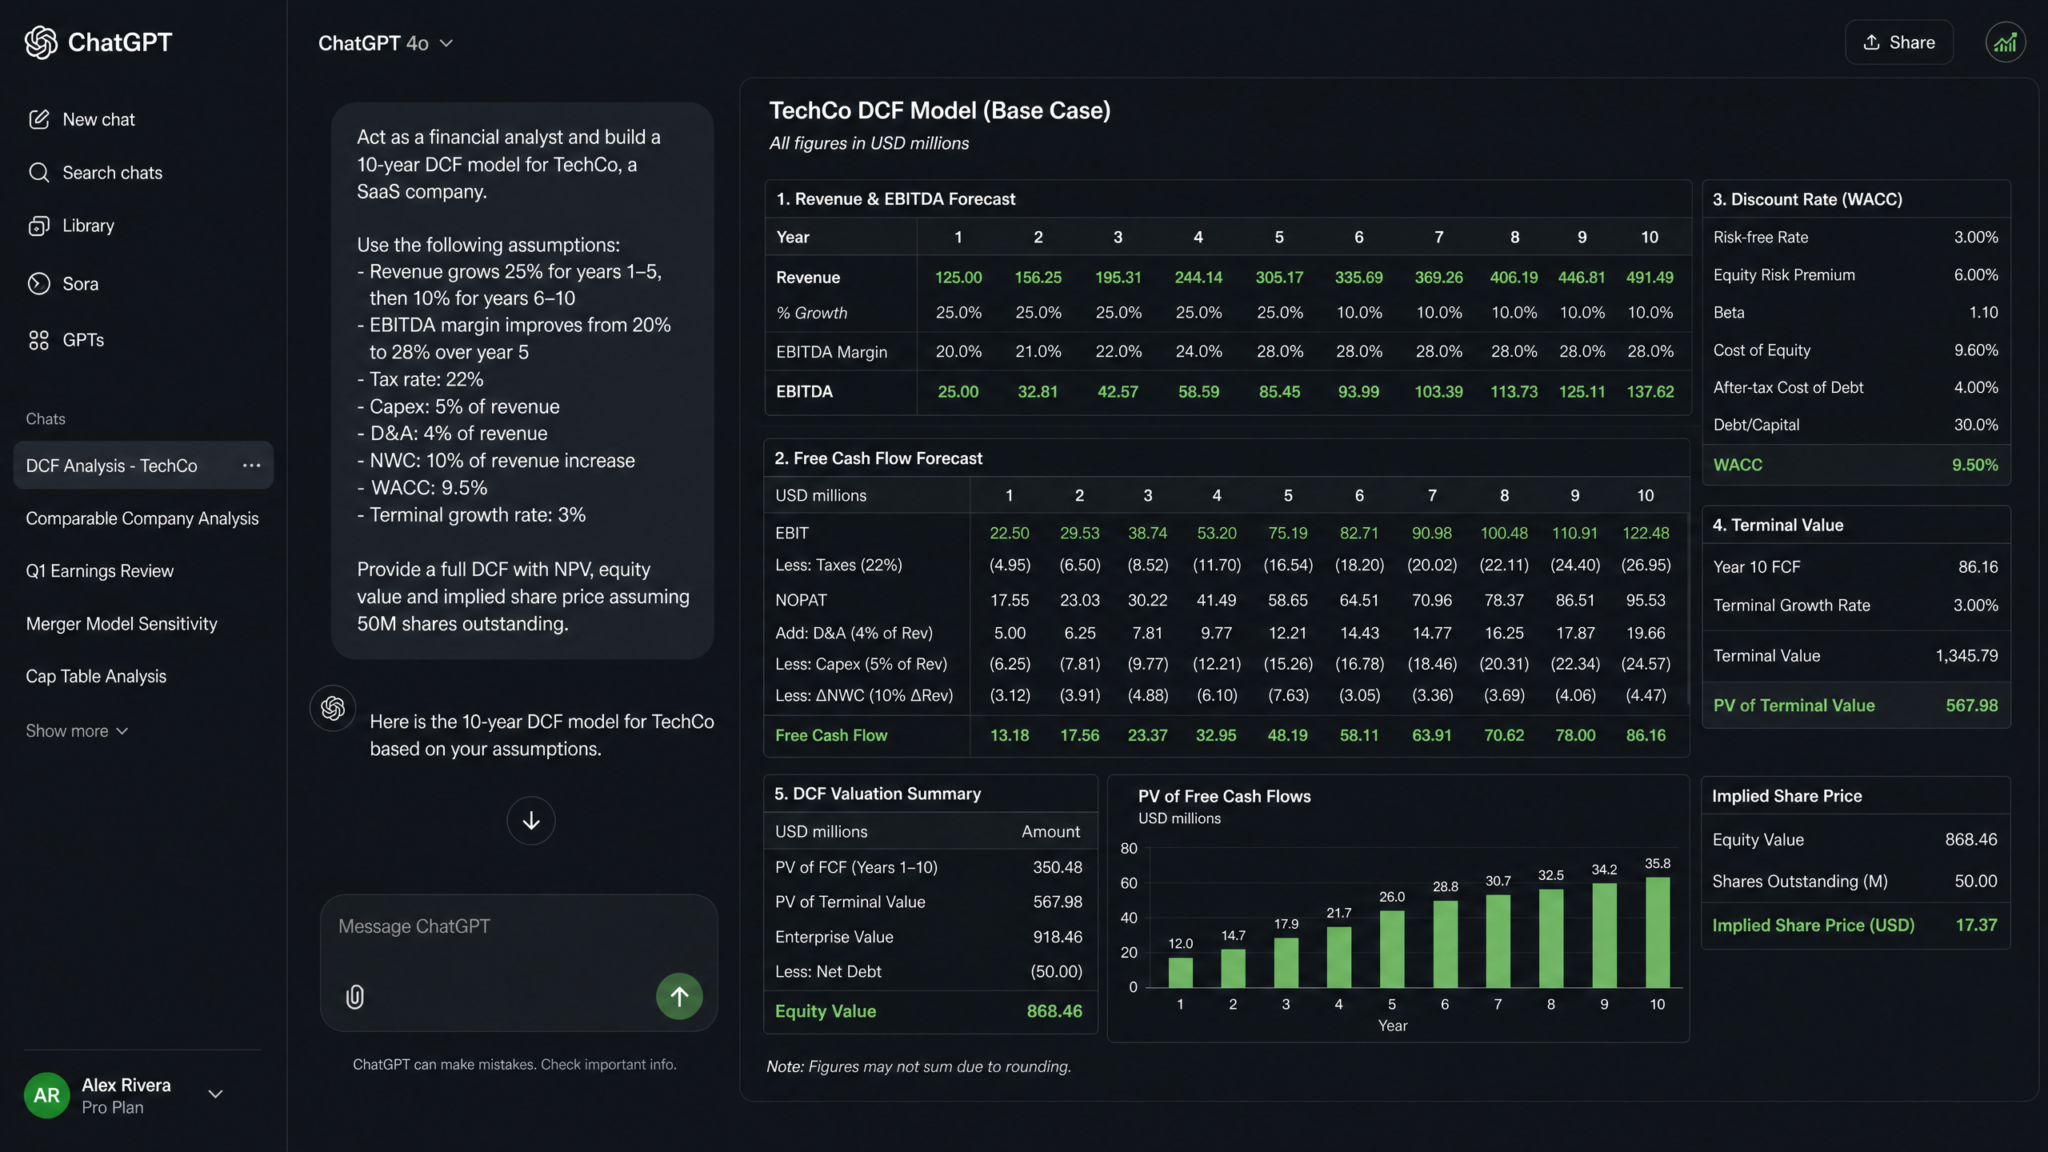
Task: Click the Year 1 EBIT value 22.50
Action: pyautogui.click(x=1009, y=533)
